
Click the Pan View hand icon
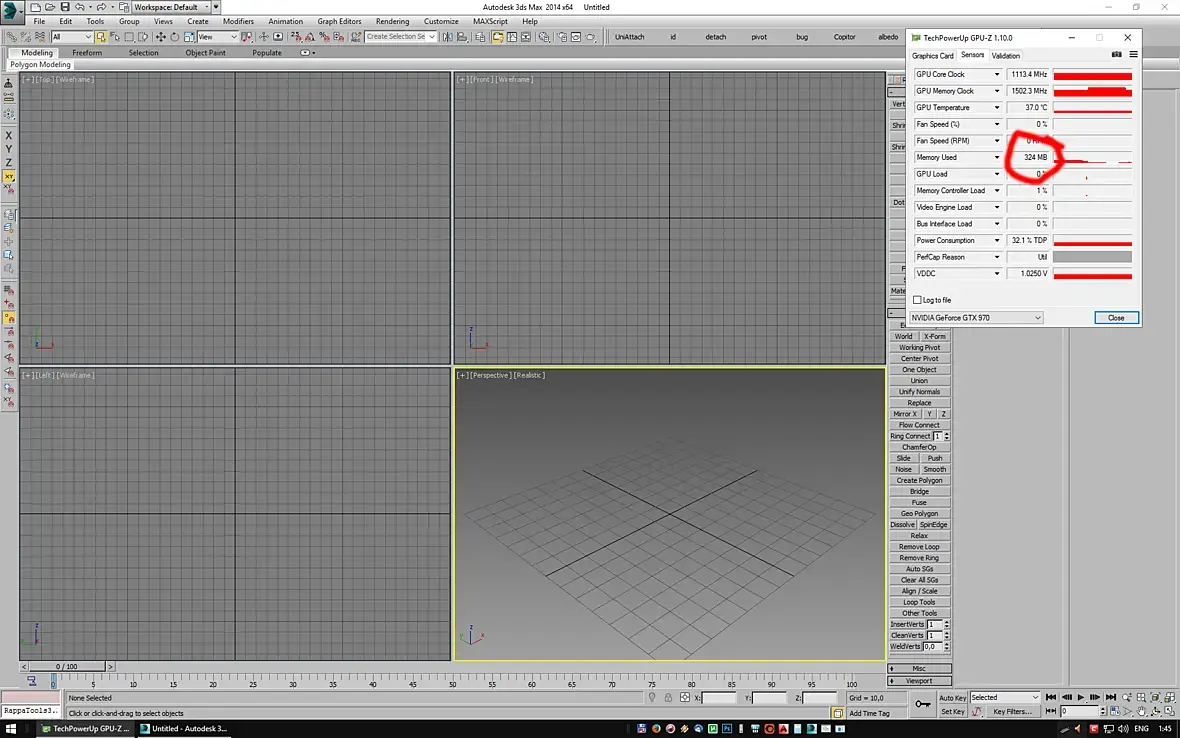1142,711
